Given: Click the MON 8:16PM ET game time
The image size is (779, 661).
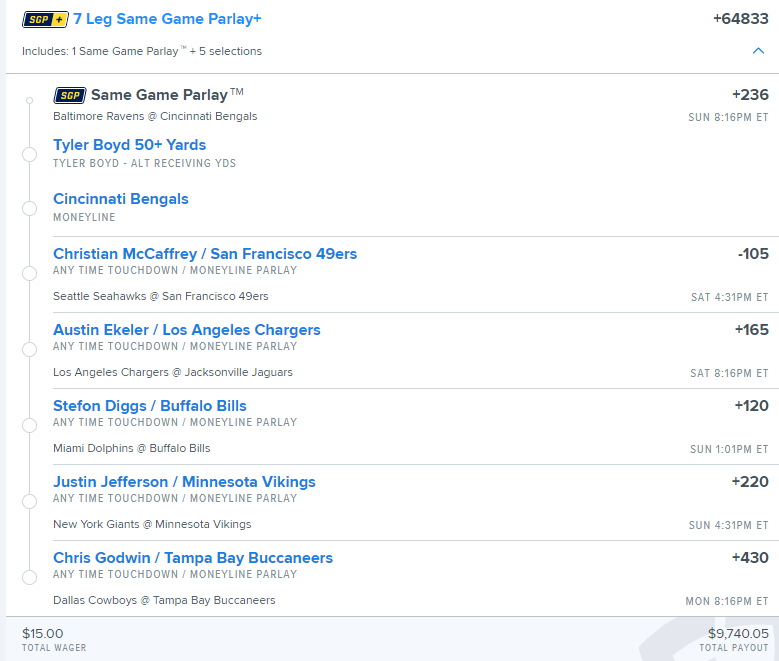Looking at the screenshot, I should tap(727, 601).
